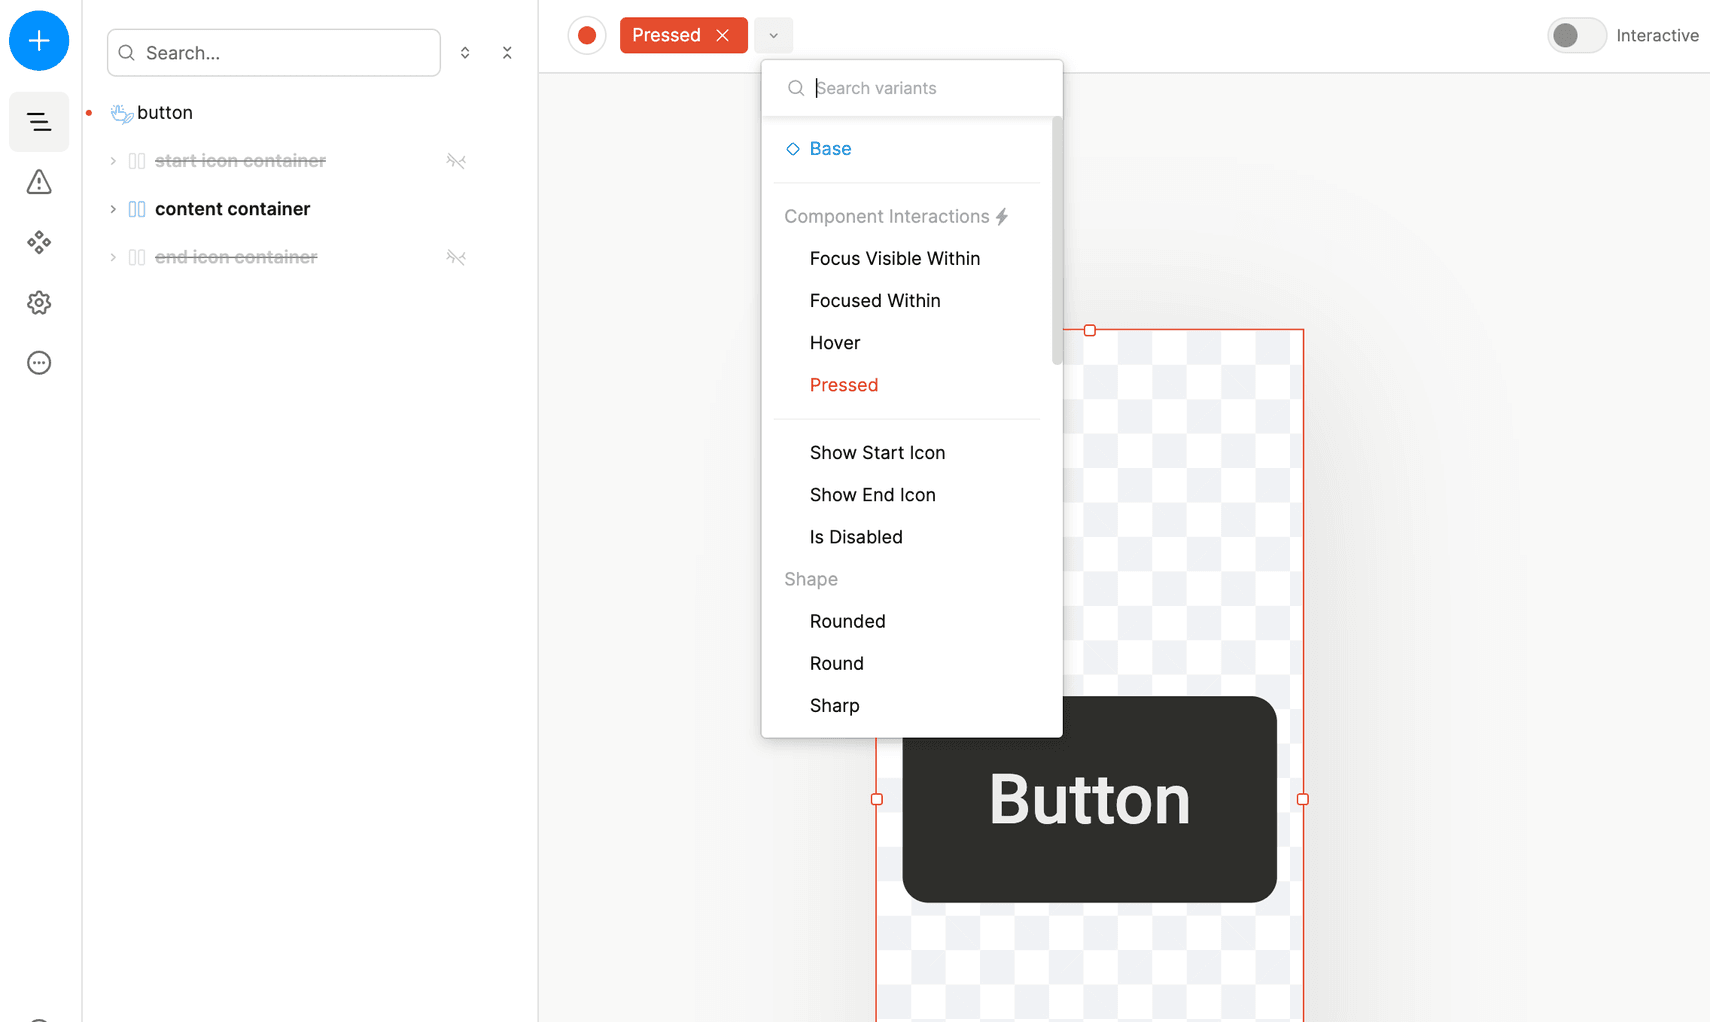Enable the Interactive toggle
Screen dimensions: 1710x1022
click(1576, 35)
